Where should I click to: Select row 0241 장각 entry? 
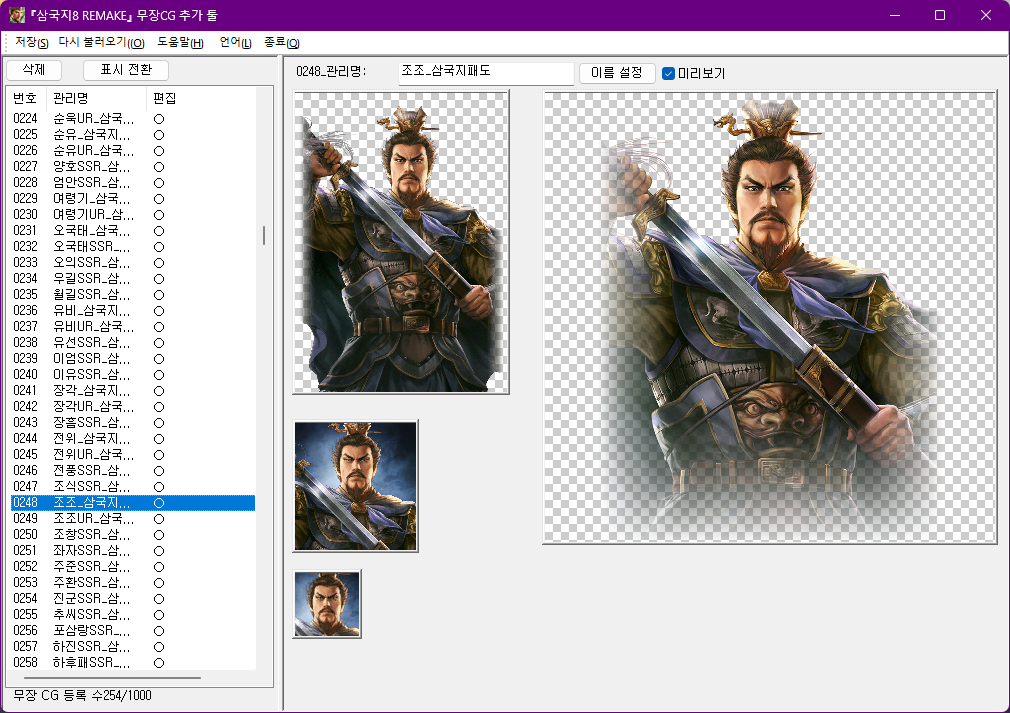coord(133,391)
